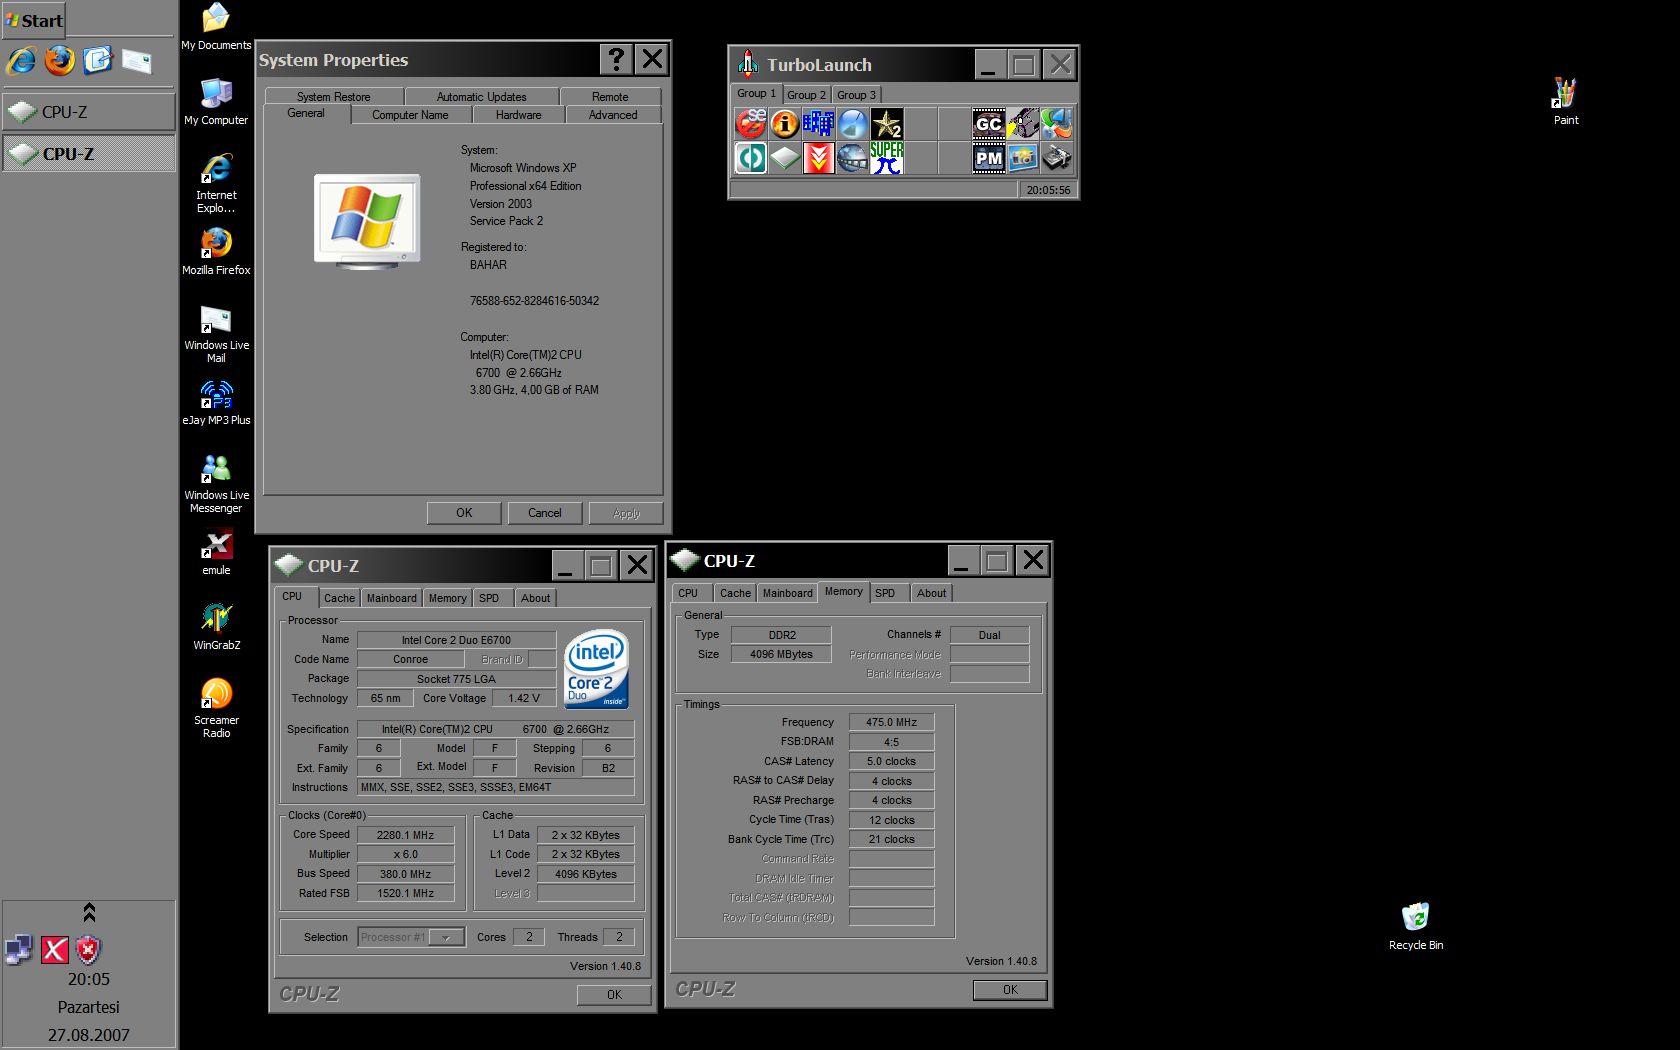This screenshot has height=1050, width=1680.
Task: Launch the blue globe broom icon in TurboLaunch
Action: pos(853,124)
